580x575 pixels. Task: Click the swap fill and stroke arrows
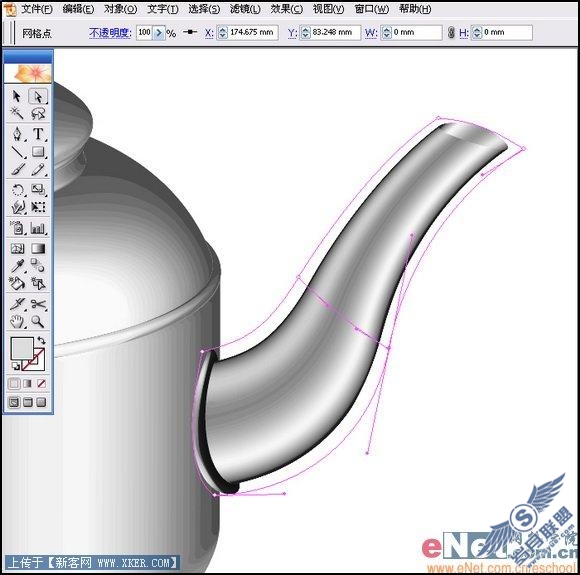(x=41, y=340)
